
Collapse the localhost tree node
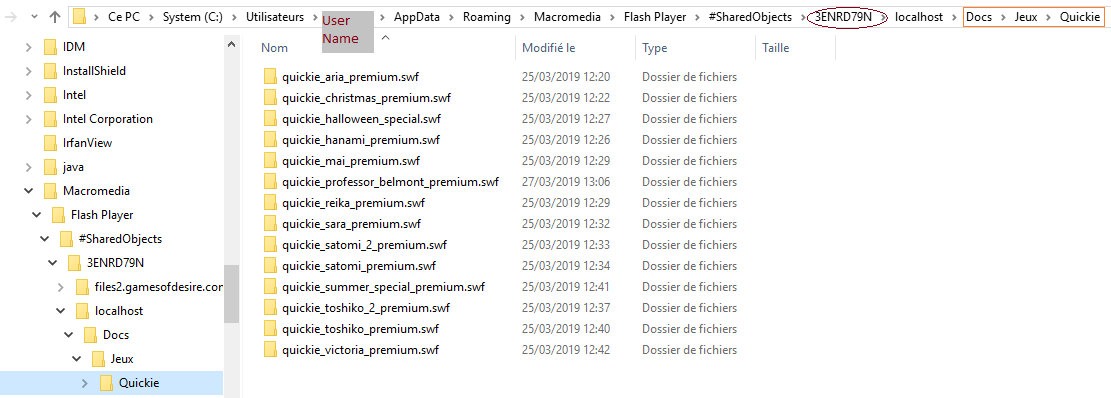pos(61,311)
